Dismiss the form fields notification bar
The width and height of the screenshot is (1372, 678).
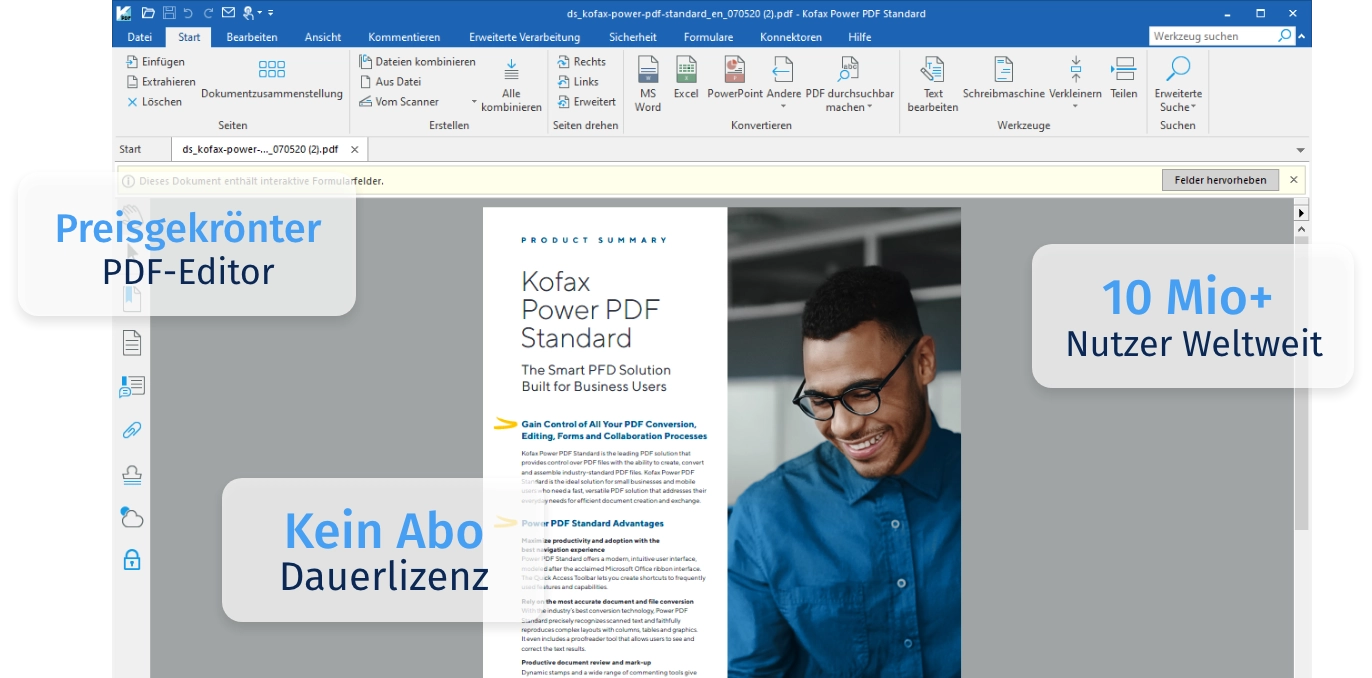tap(1293, 180)
